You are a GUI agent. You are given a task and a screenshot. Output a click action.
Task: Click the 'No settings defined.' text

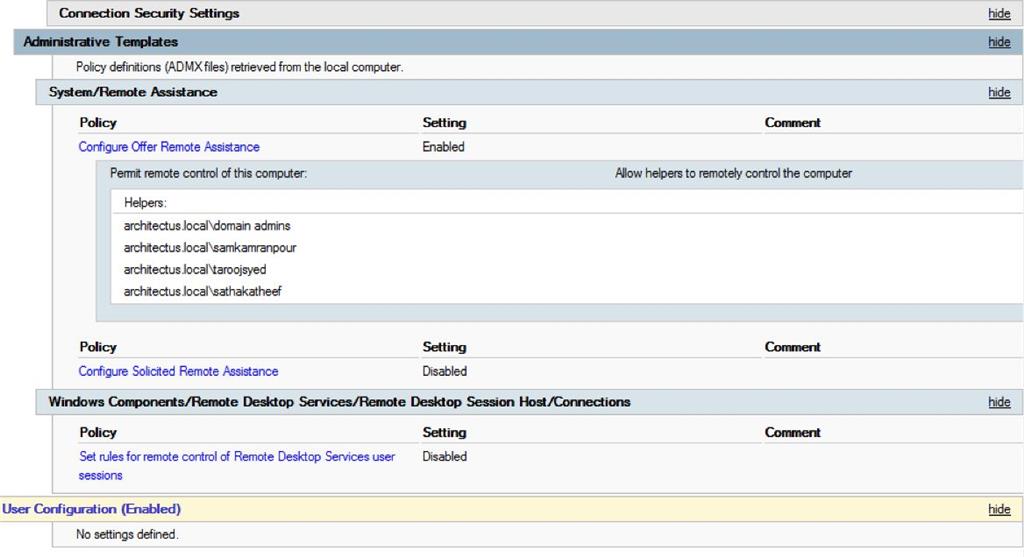tap(127, 535)
